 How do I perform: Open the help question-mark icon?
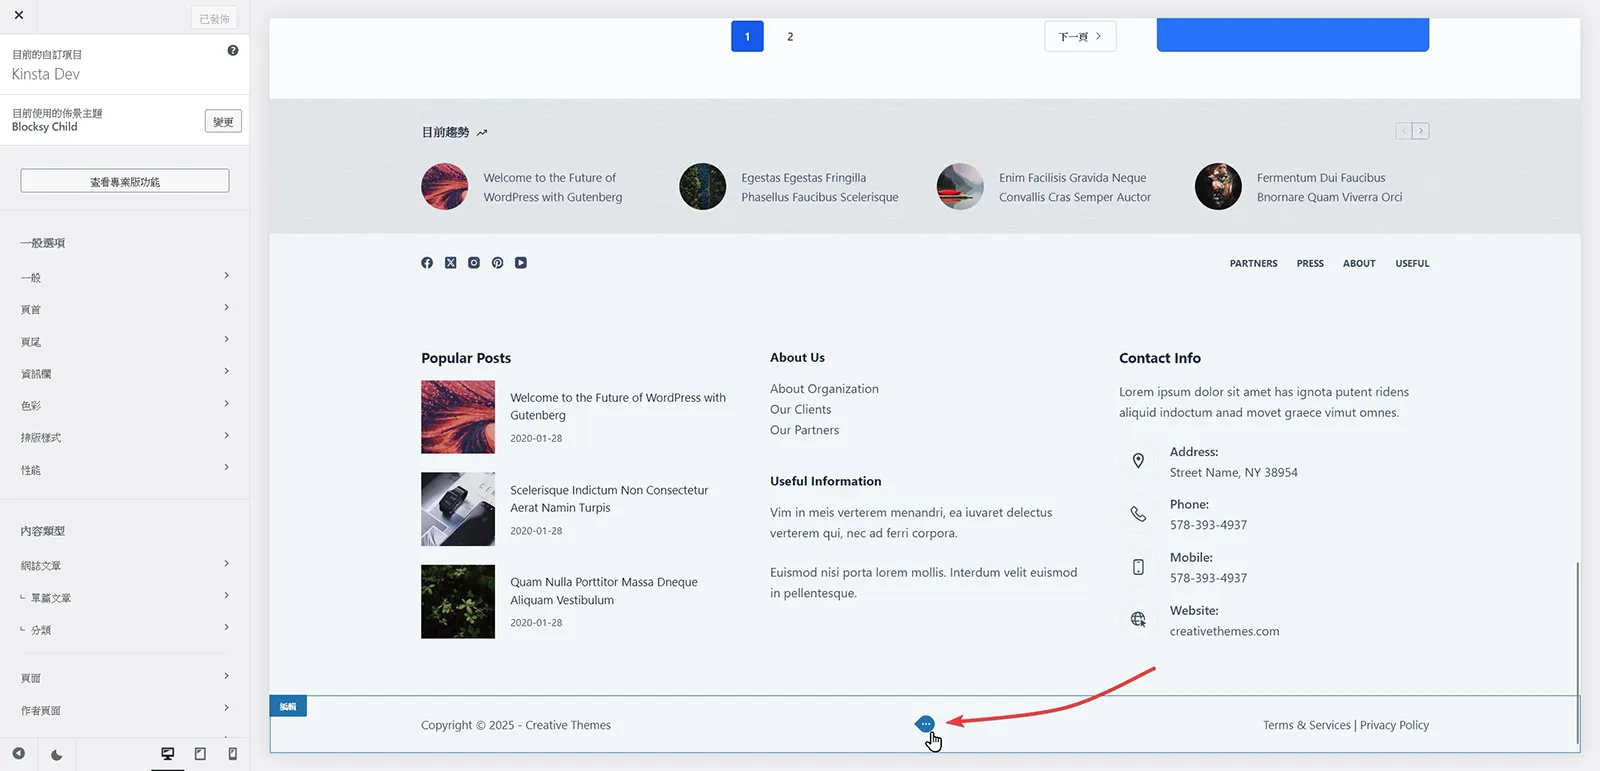233,51
